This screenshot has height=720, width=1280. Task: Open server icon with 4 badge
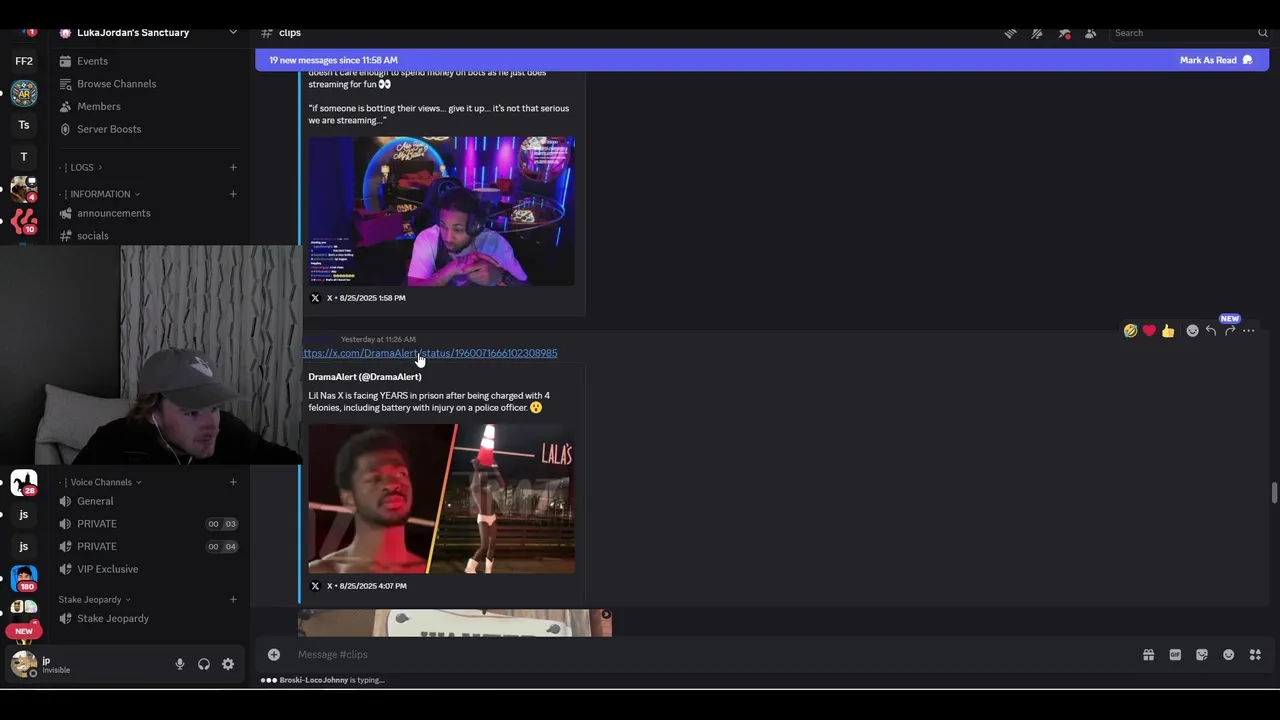point(24,188)
